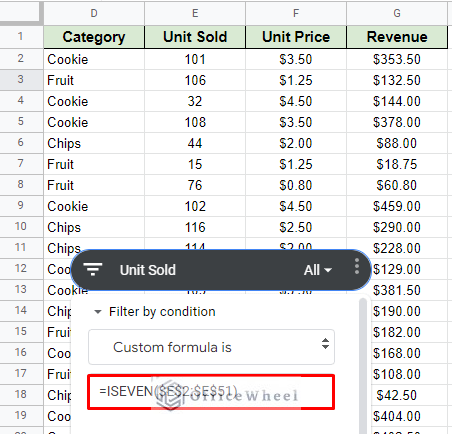Select column E header
Image resolution: width=452 pixels, height=434 pixels.
click(195, 13)
